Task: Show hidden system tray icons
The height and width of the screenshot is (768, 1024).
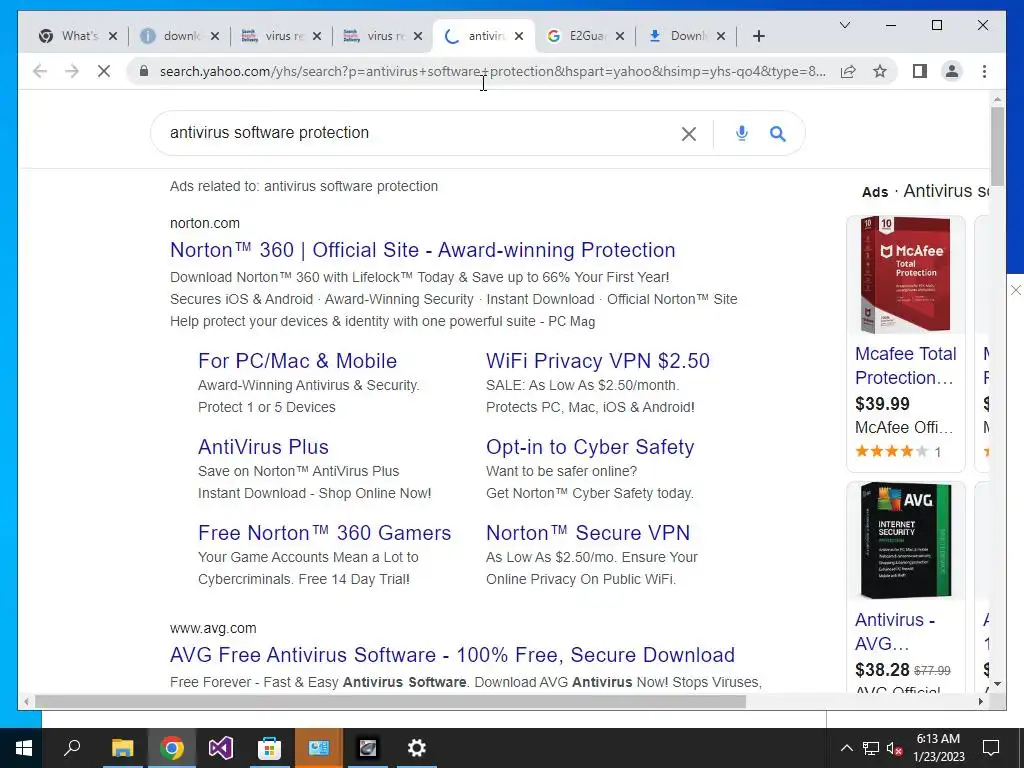Action: (846, 748)
